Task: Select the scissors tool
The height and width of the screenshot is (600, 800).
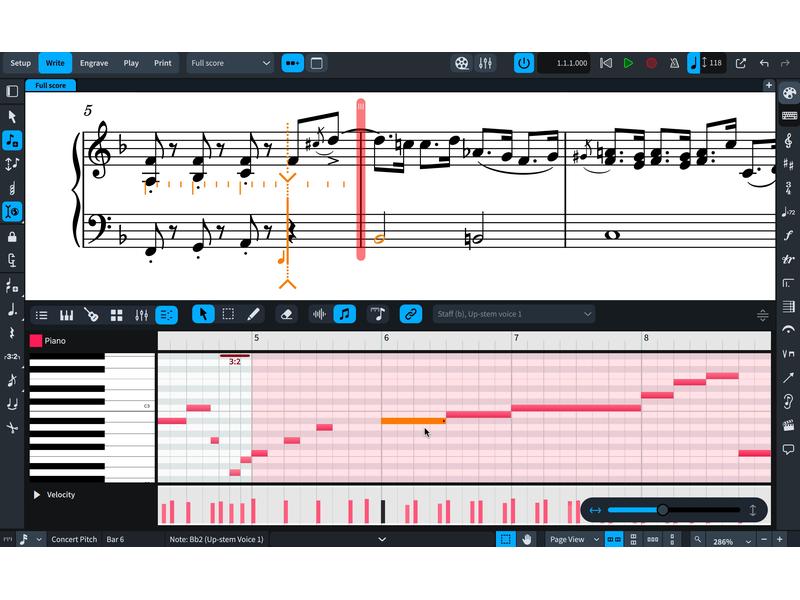Action: [x=12, y=428]
